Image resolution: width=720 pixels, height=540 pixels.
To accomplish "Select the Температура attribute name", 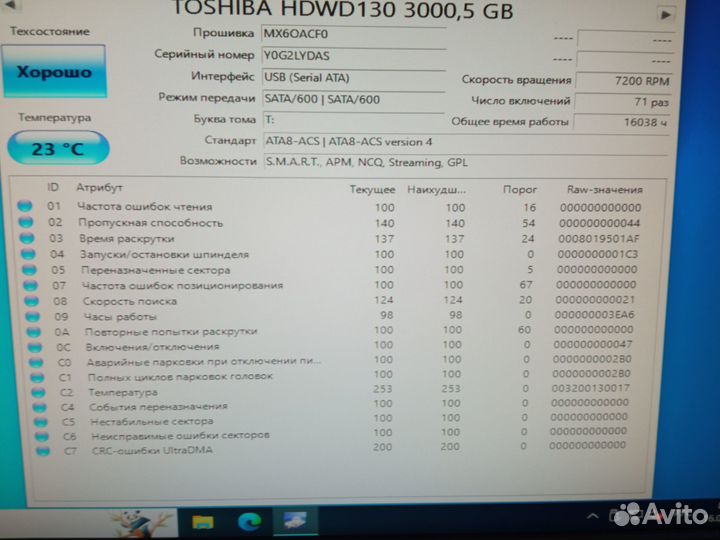I will pos(123,392).
